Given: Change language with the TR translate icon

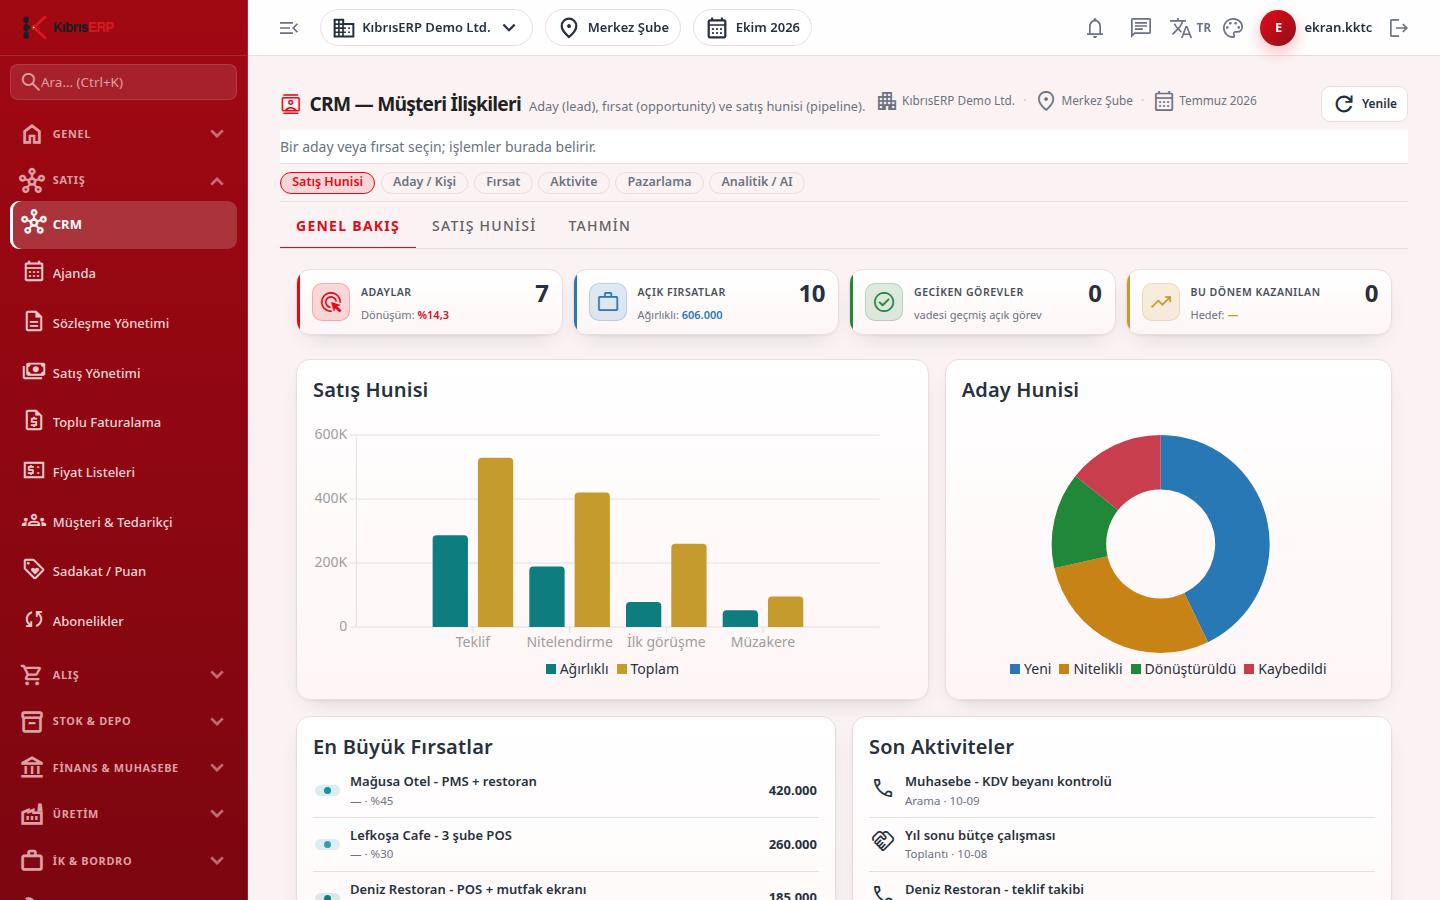Looking at the screenshot, I should pos(1190,28).
